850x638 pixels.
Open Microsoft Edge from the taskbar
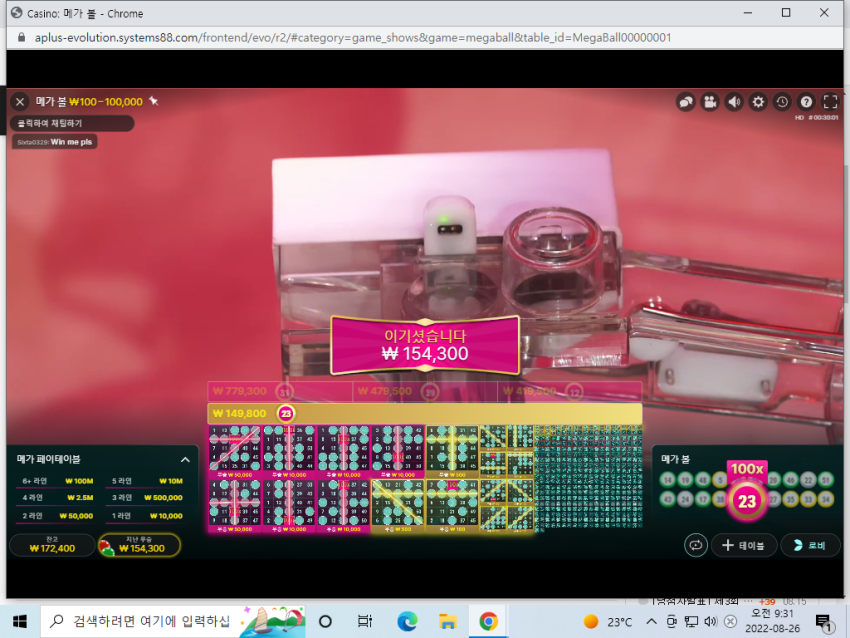pyautogui.click(x=407, y=622)
